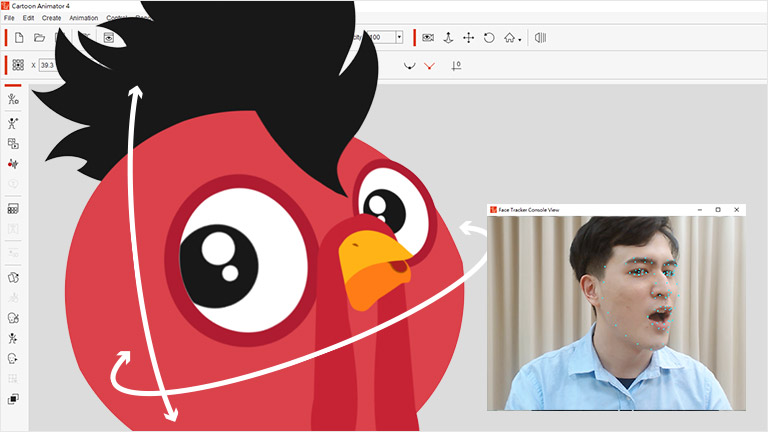
Task: Toggle the red V-shaped angle button
Action: tap(429, 65)
